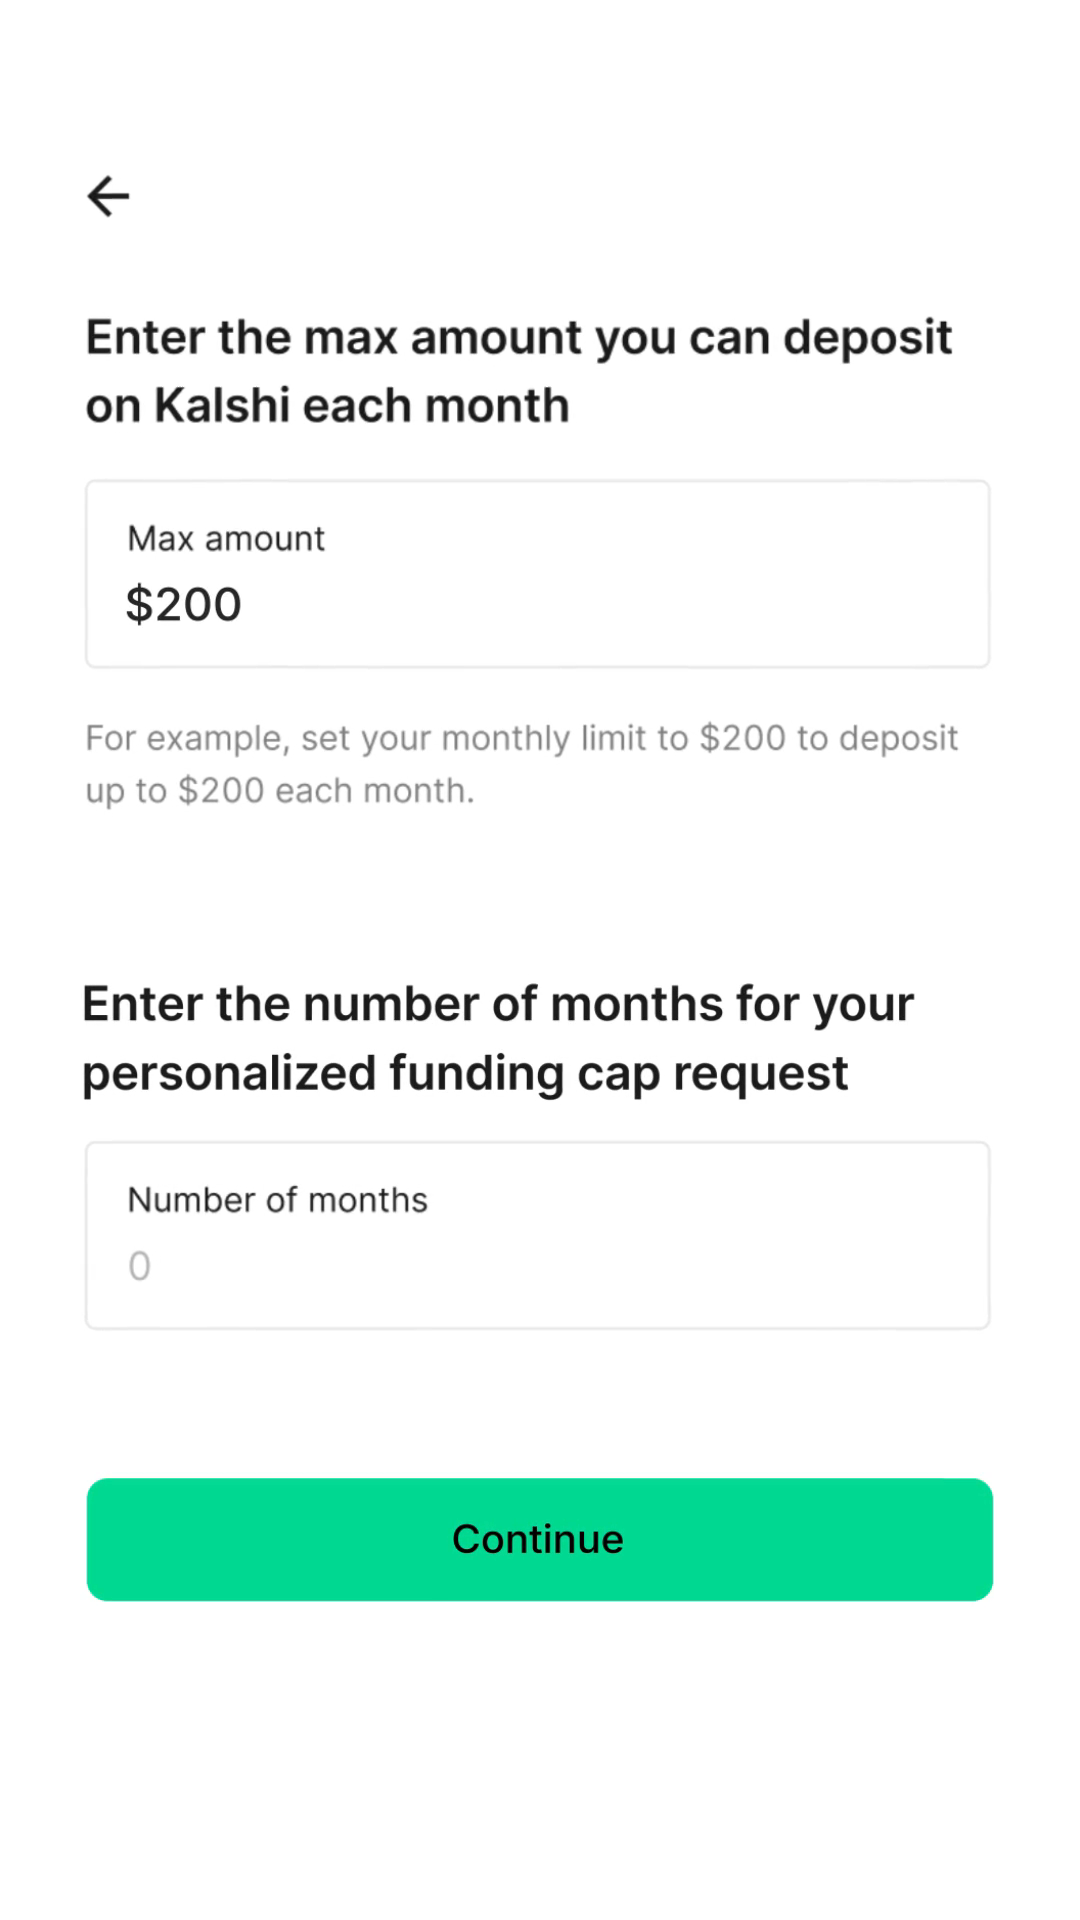Focus the Number of months field
Viewport: 1080px width, 1920px height.
tap(537, 1235)
